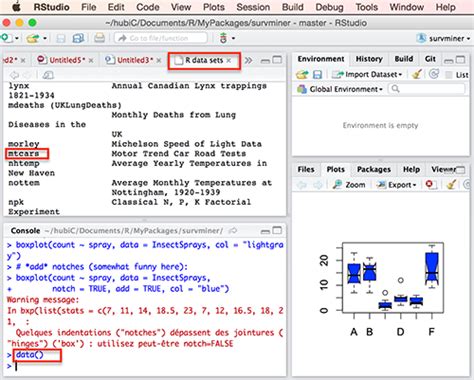The width and height of the screenshot is (474, 380).
Task: Expand the Global Environment selector
Action: [x=340, y=89]
